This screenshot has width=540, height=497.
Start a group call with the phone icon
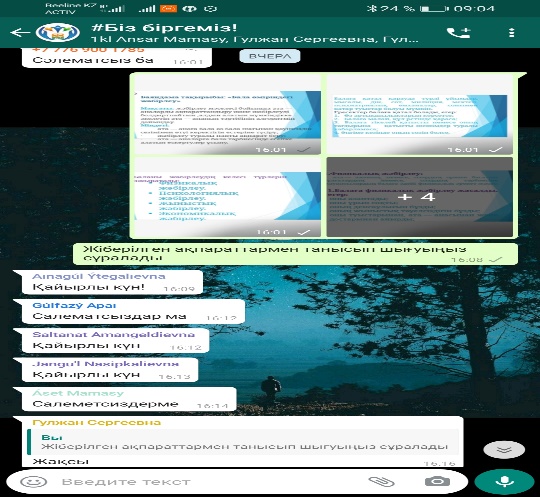tap(458, 33)
